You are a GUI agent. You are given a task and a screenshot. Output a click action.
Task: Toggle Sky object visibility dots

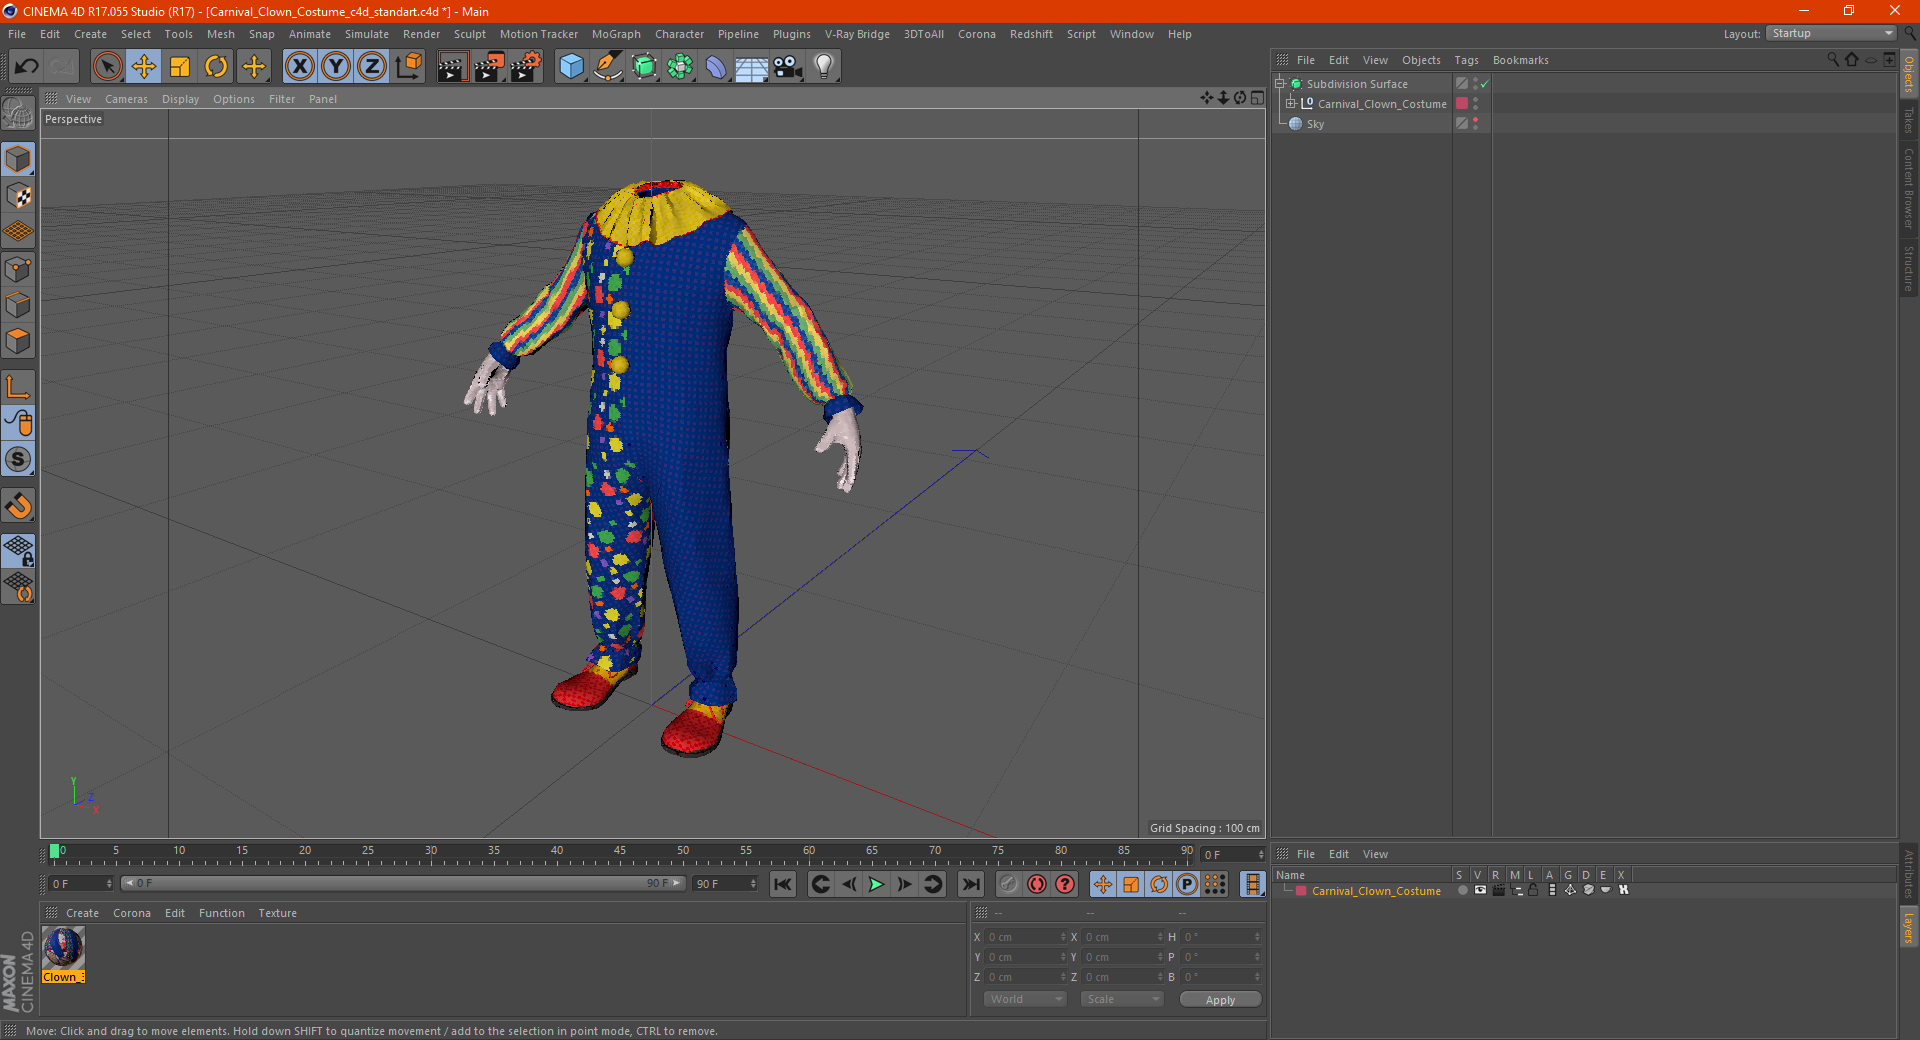point(1475,124)
